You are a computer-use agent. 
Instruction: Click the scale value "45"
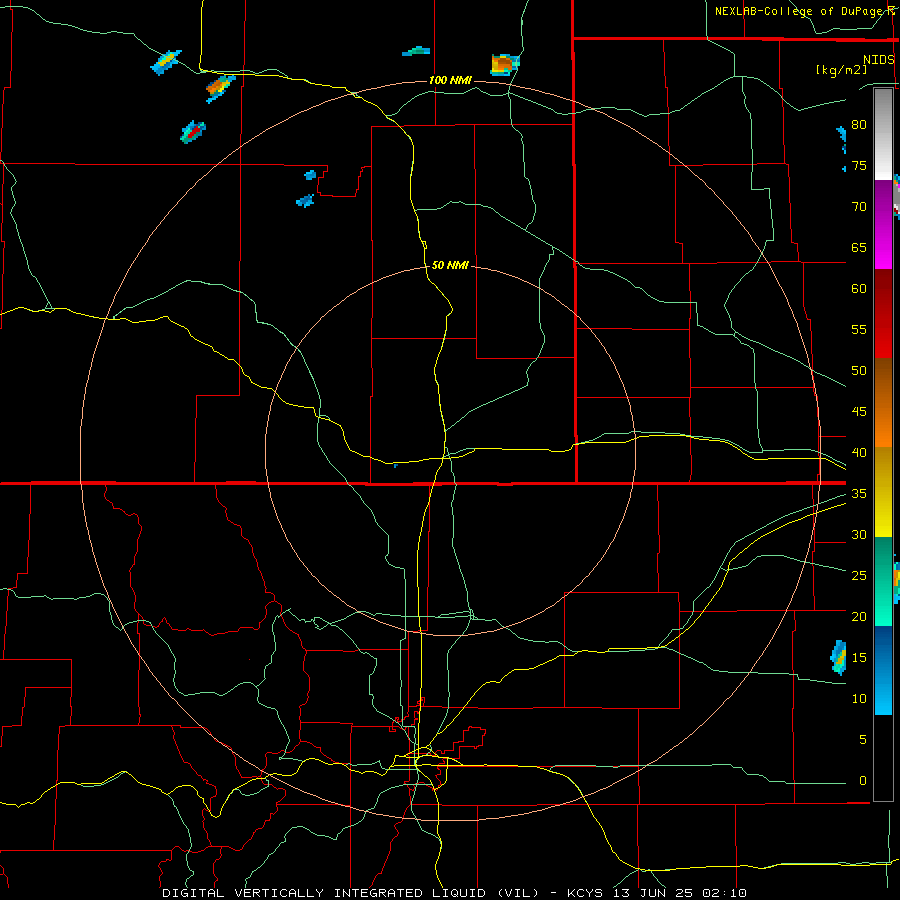click(859, 412)
